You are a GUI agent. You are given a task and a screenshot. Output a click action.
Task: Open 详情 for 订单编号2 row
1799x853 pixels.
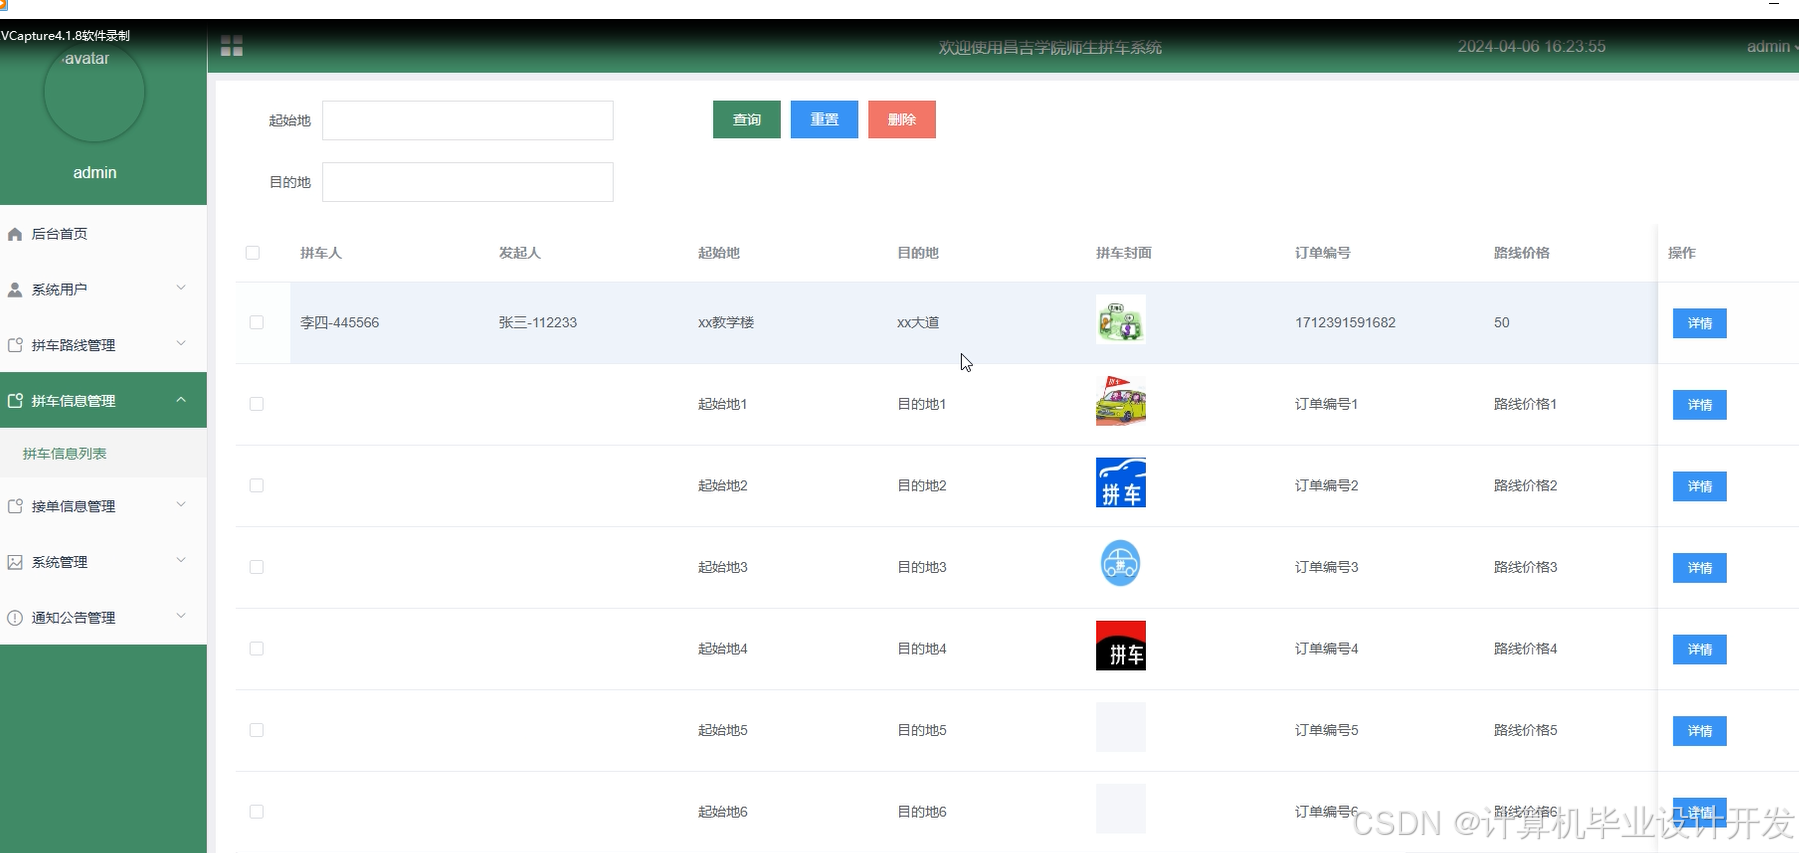[1700, 487]
